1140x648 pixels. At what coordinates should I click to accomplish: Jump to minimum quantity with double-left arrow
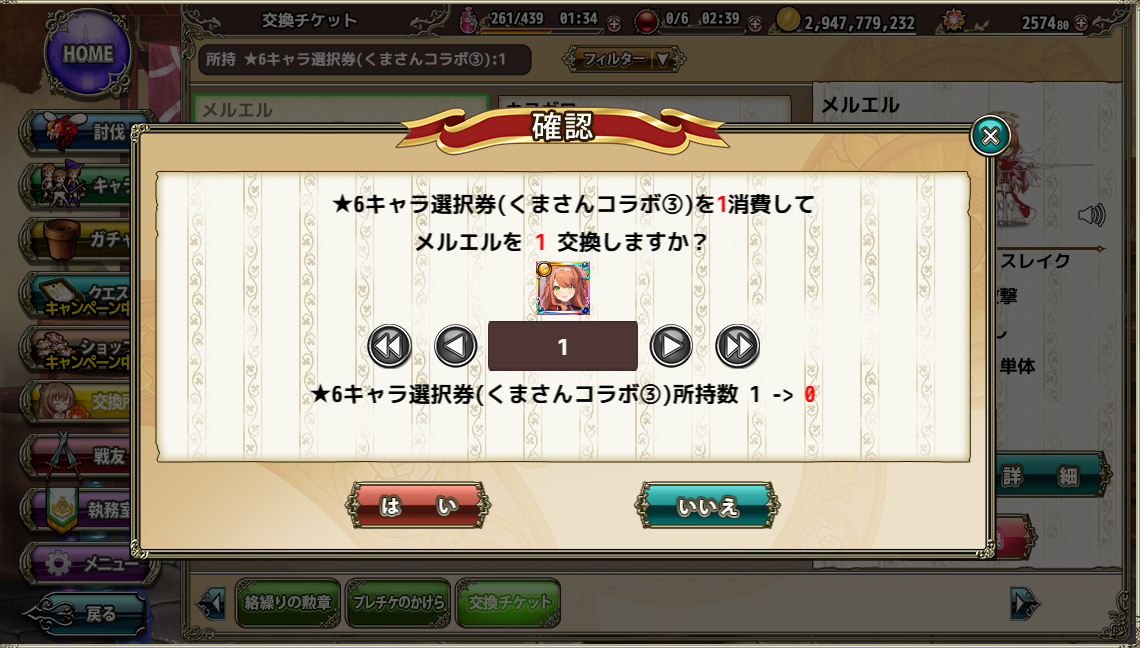(390, 346)
